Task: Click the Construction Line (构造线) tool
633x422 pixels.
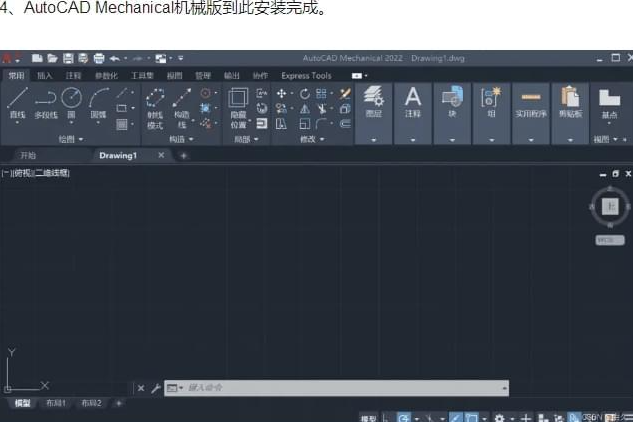Action: (x=182, y=108)
